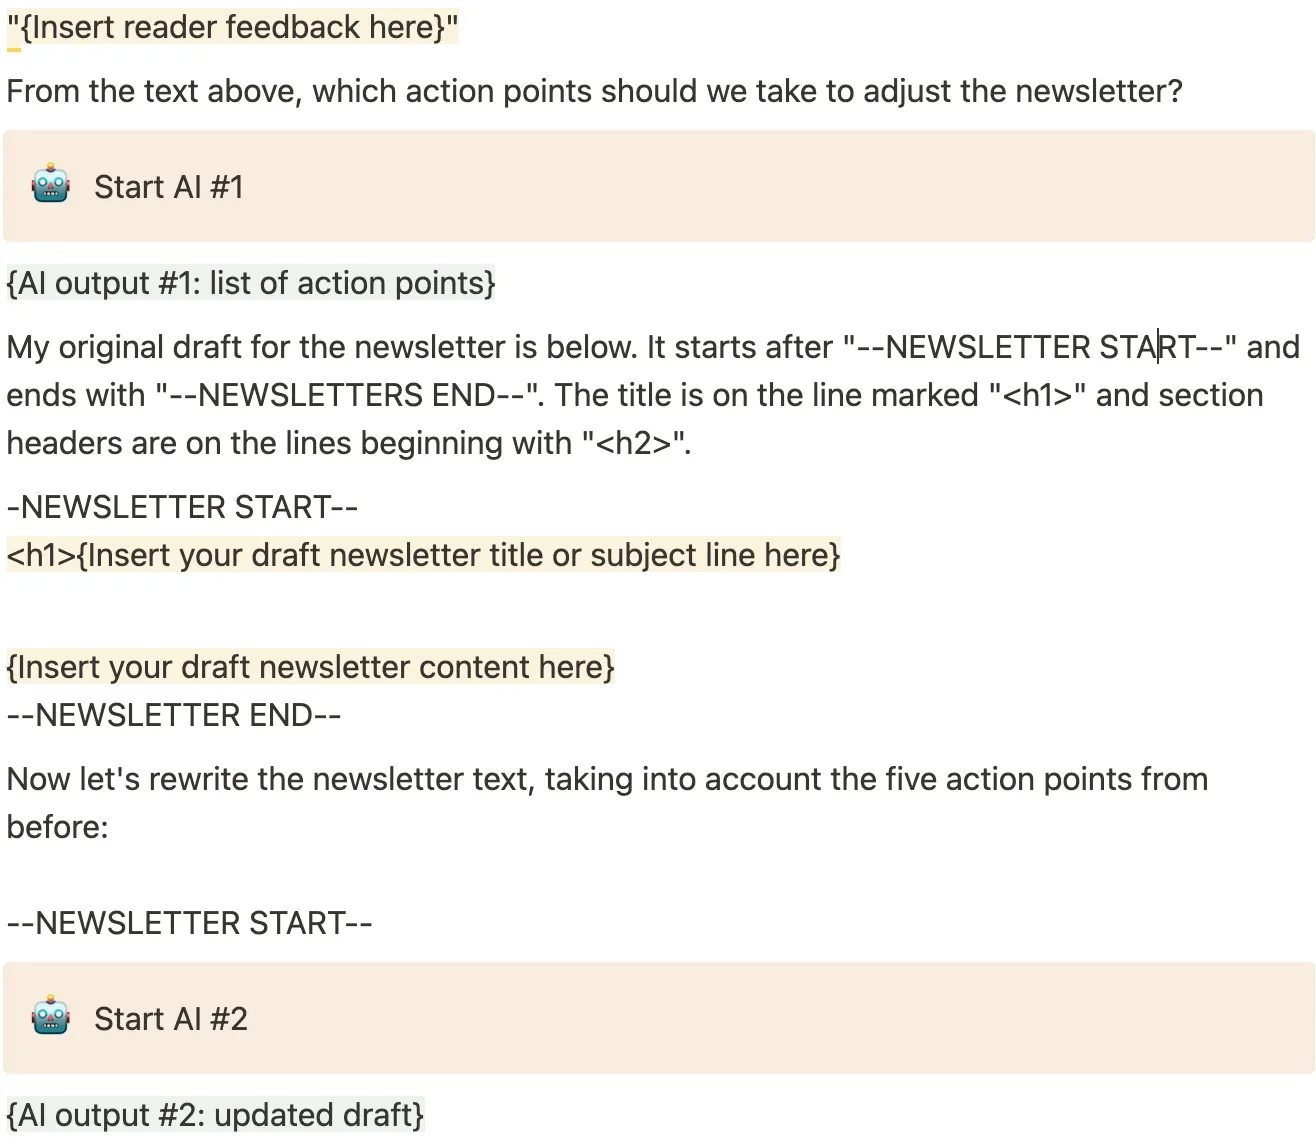
Task: Click the second --NEWSLETTER START-- marker above AI #2
Action: [189, 923]
